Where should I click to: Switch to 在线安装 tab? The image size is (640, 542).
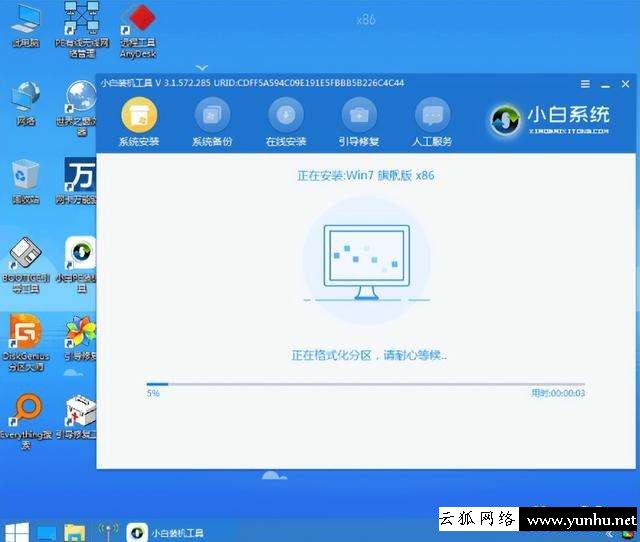point(286,122)
